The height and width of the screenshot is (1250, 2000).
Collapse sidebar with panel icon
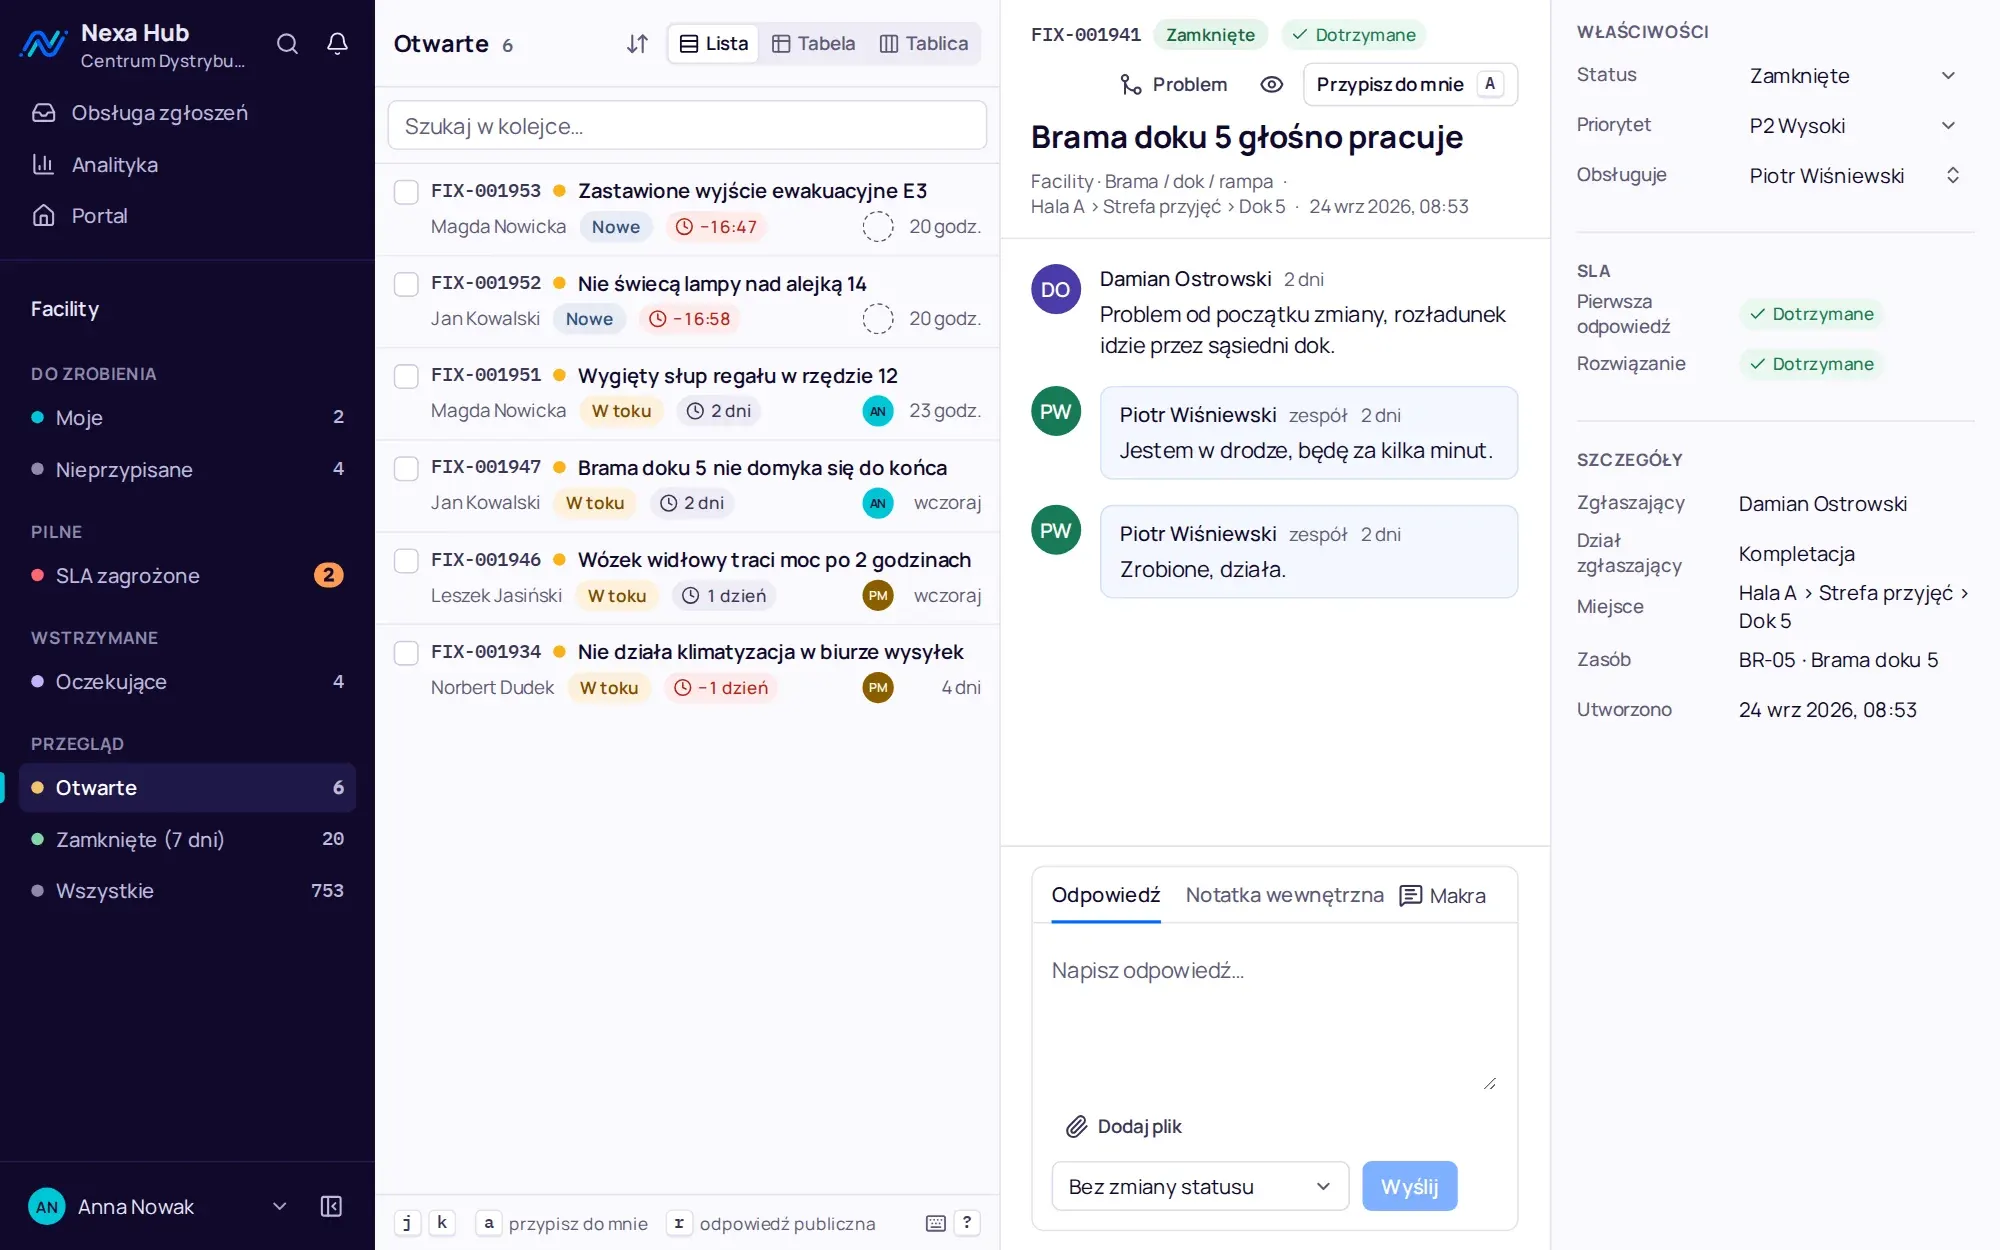(331, 1206)
